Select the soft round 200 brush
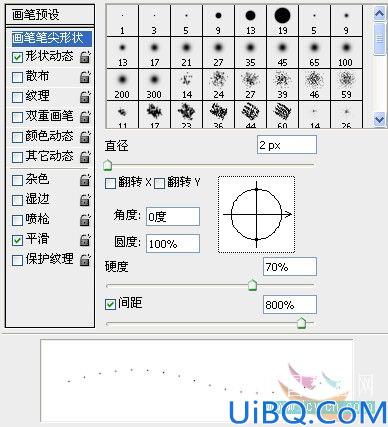 (x=122, y=85)
